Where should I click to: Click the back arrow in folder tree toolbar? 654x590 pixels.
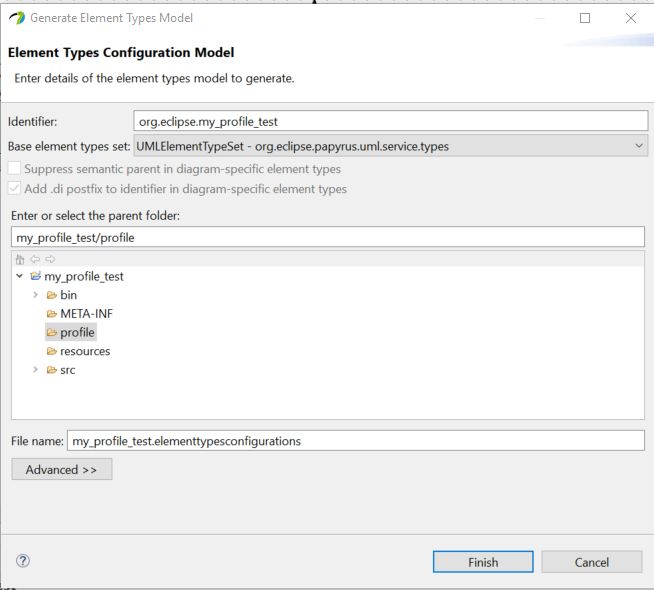click(35, 259)
